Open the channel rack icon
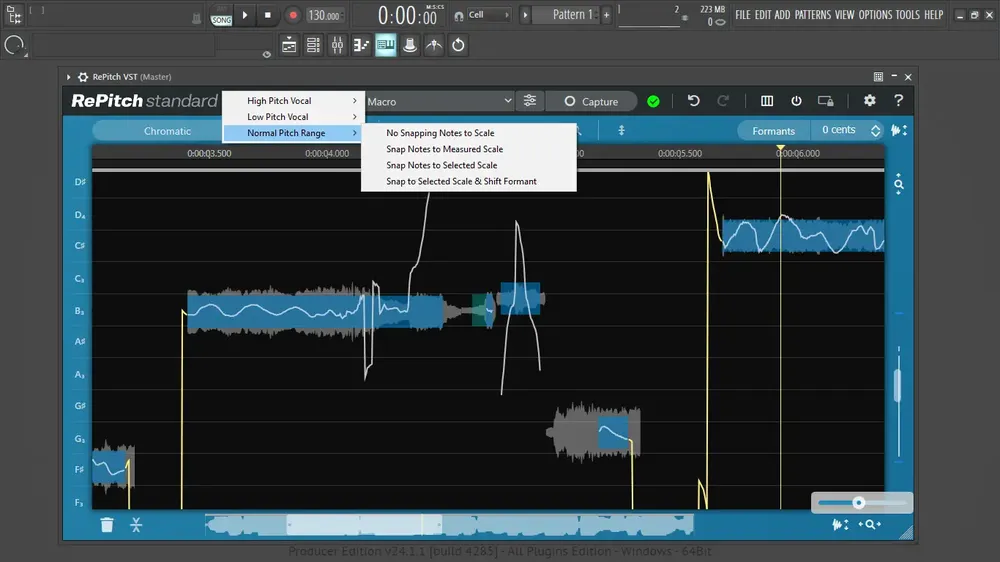The image size is (1000, 562). [x=313, y=45]
